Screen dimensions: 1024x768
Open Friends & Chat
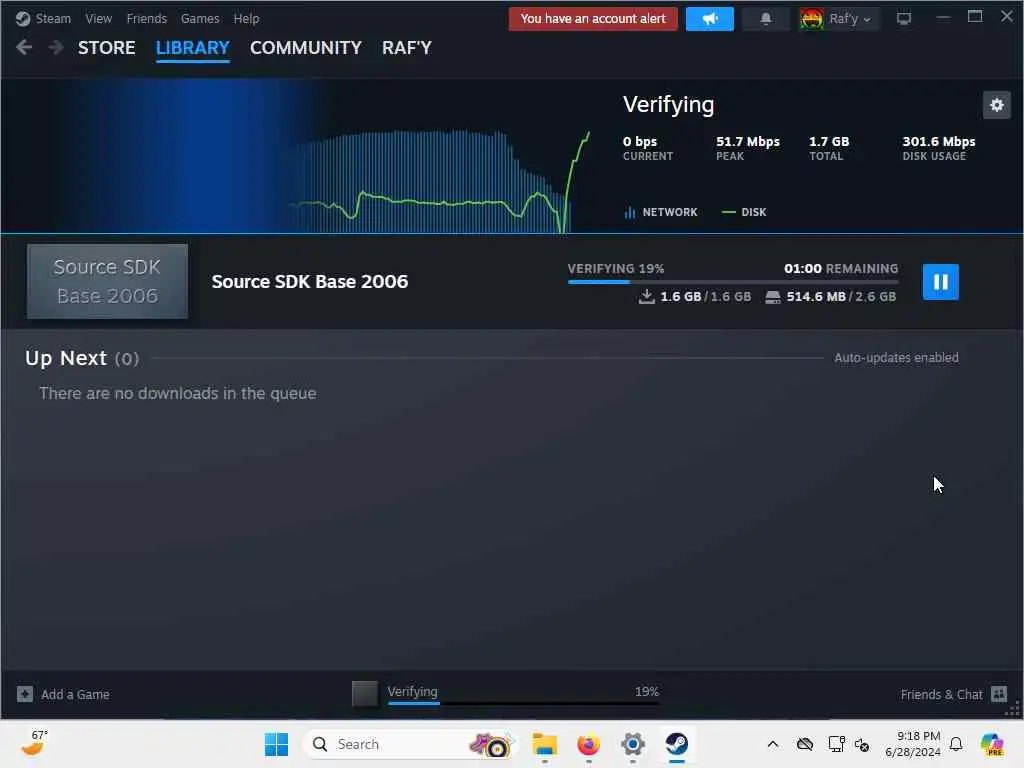click(x=953, y=694)
